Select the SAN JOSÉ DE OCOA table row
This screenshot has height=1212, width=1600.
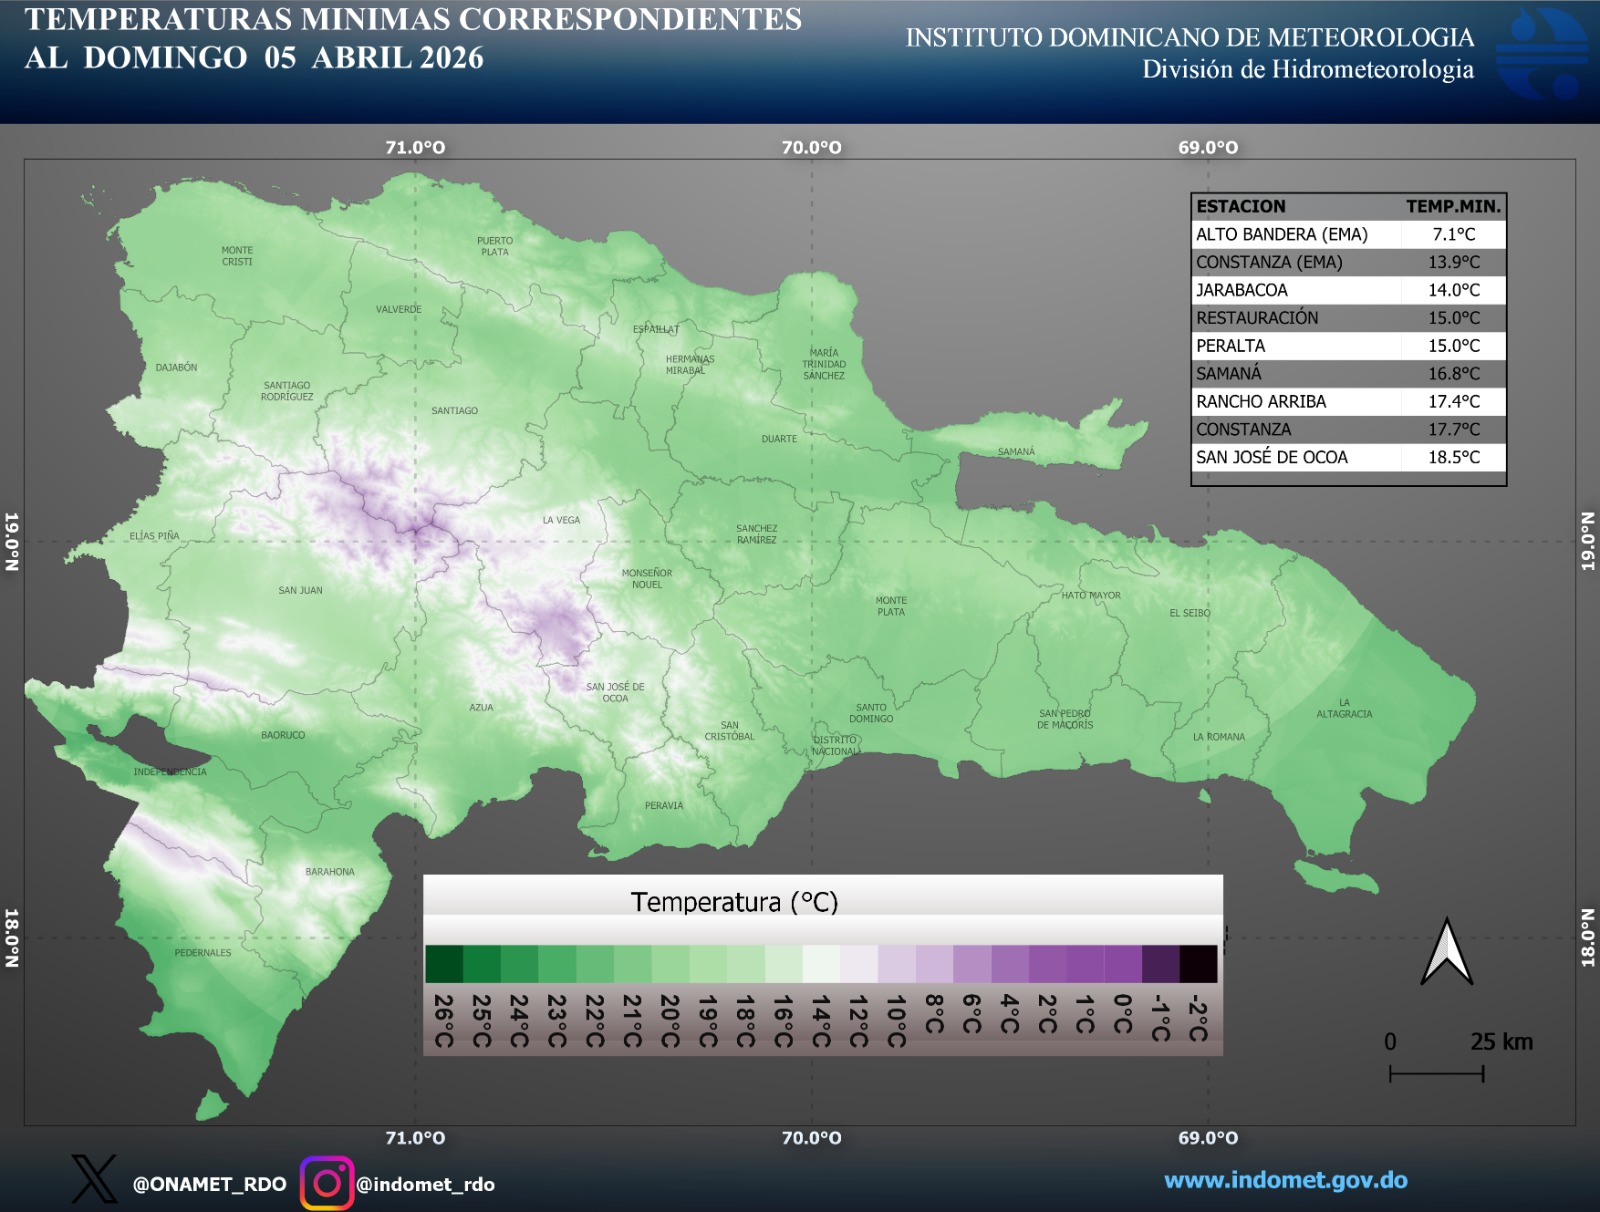click(1348, 457)
